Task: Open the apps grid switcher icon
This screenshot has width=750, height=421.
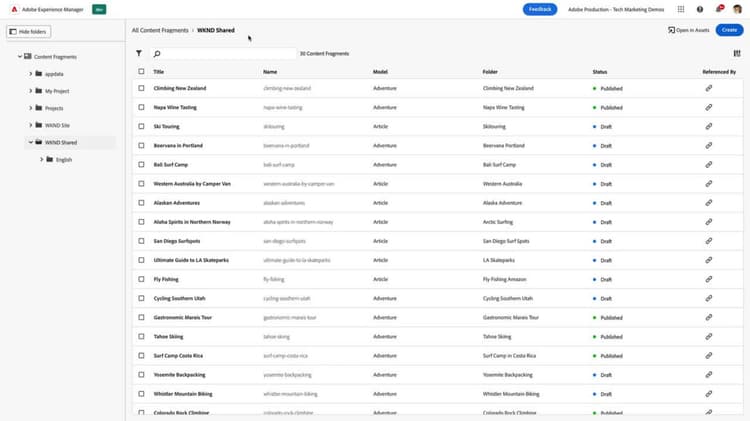Action: pos(681,9)
